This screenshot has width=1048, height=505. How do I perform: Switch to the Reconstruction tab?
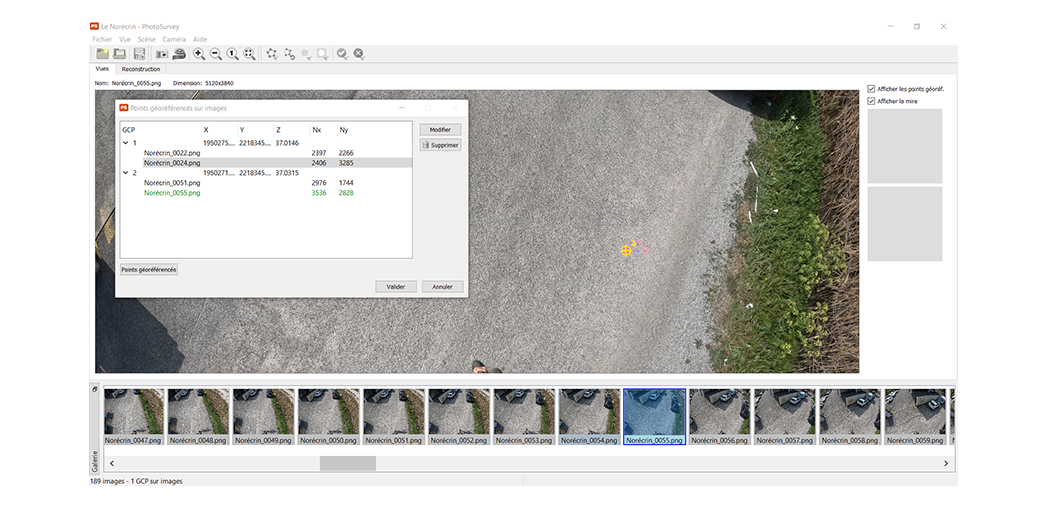(x=141, y=69)
